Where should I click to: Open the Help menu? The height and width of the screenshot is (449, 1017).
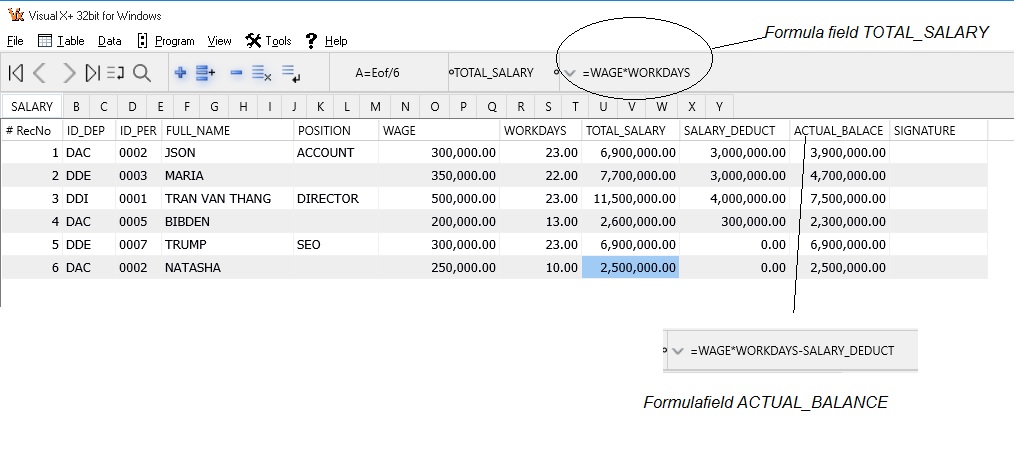point(327,41)
